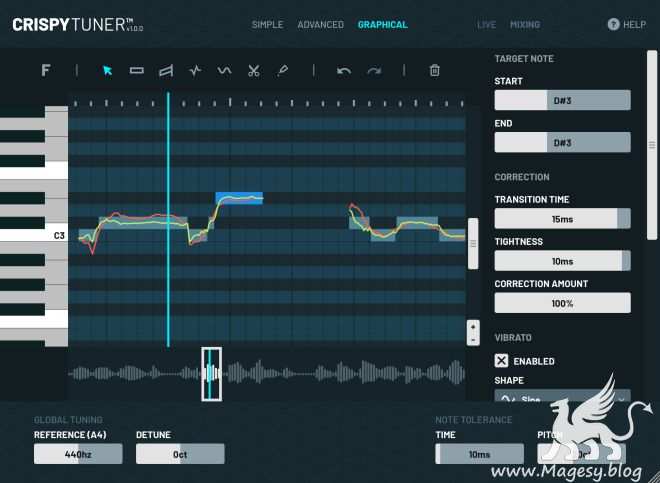Click the cyan playhead line
The width and height of the screenshot is (660, 483).
pyautogui.click(x=168, y=219)
